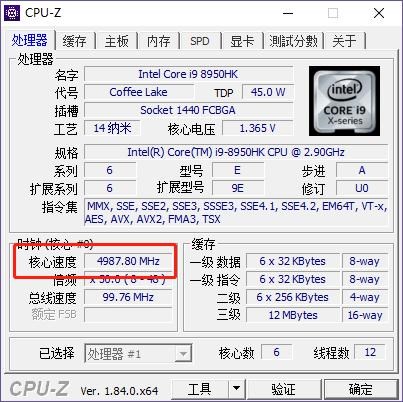Image resolution: width=403 pixels, height=402 pixels.
Task: Click the 核心速度 4987.80 MHz field
Action: point(128,261)
